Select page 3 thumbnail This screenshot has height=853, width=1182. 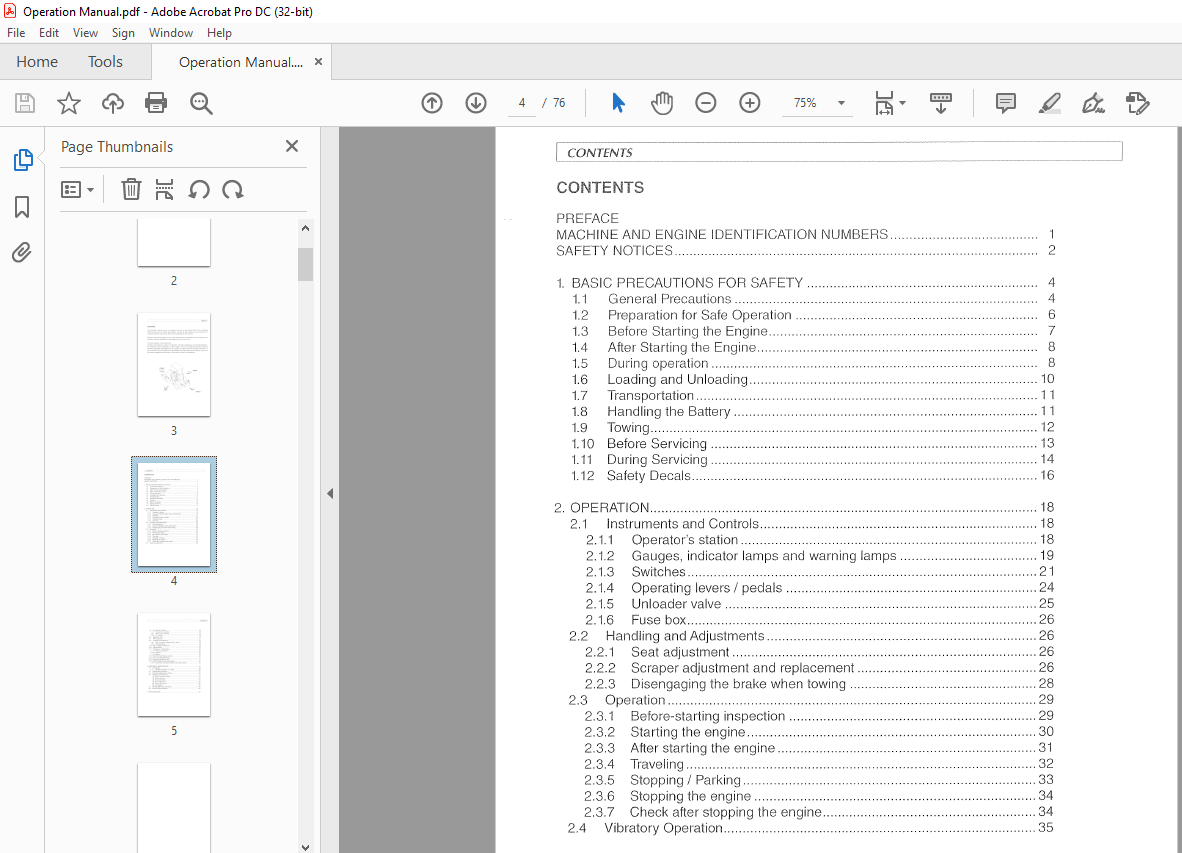174,365
